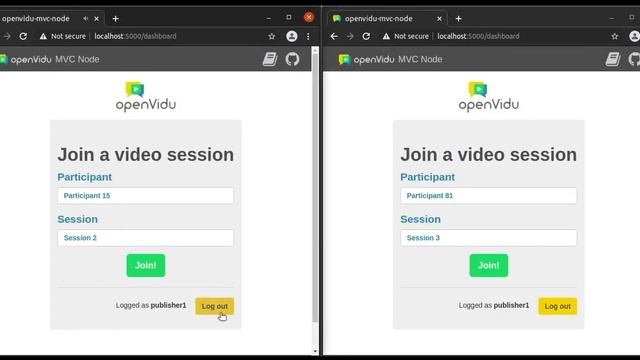Focus the Session 2 input field

pos(146,238)
